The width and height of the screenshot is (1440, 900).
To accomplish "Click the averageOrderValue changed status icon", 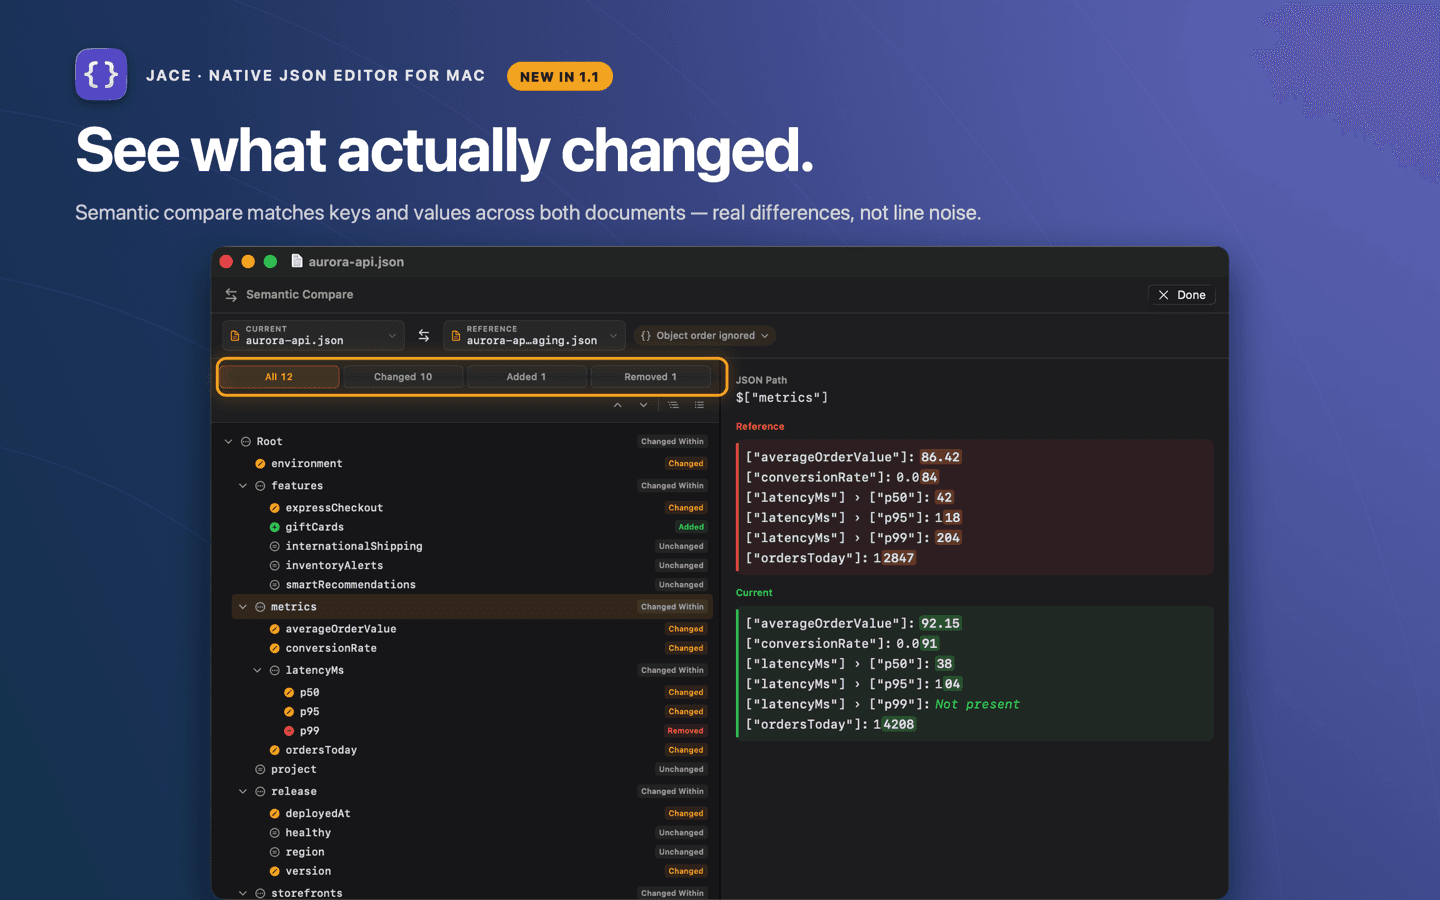I will click(274, 629).
